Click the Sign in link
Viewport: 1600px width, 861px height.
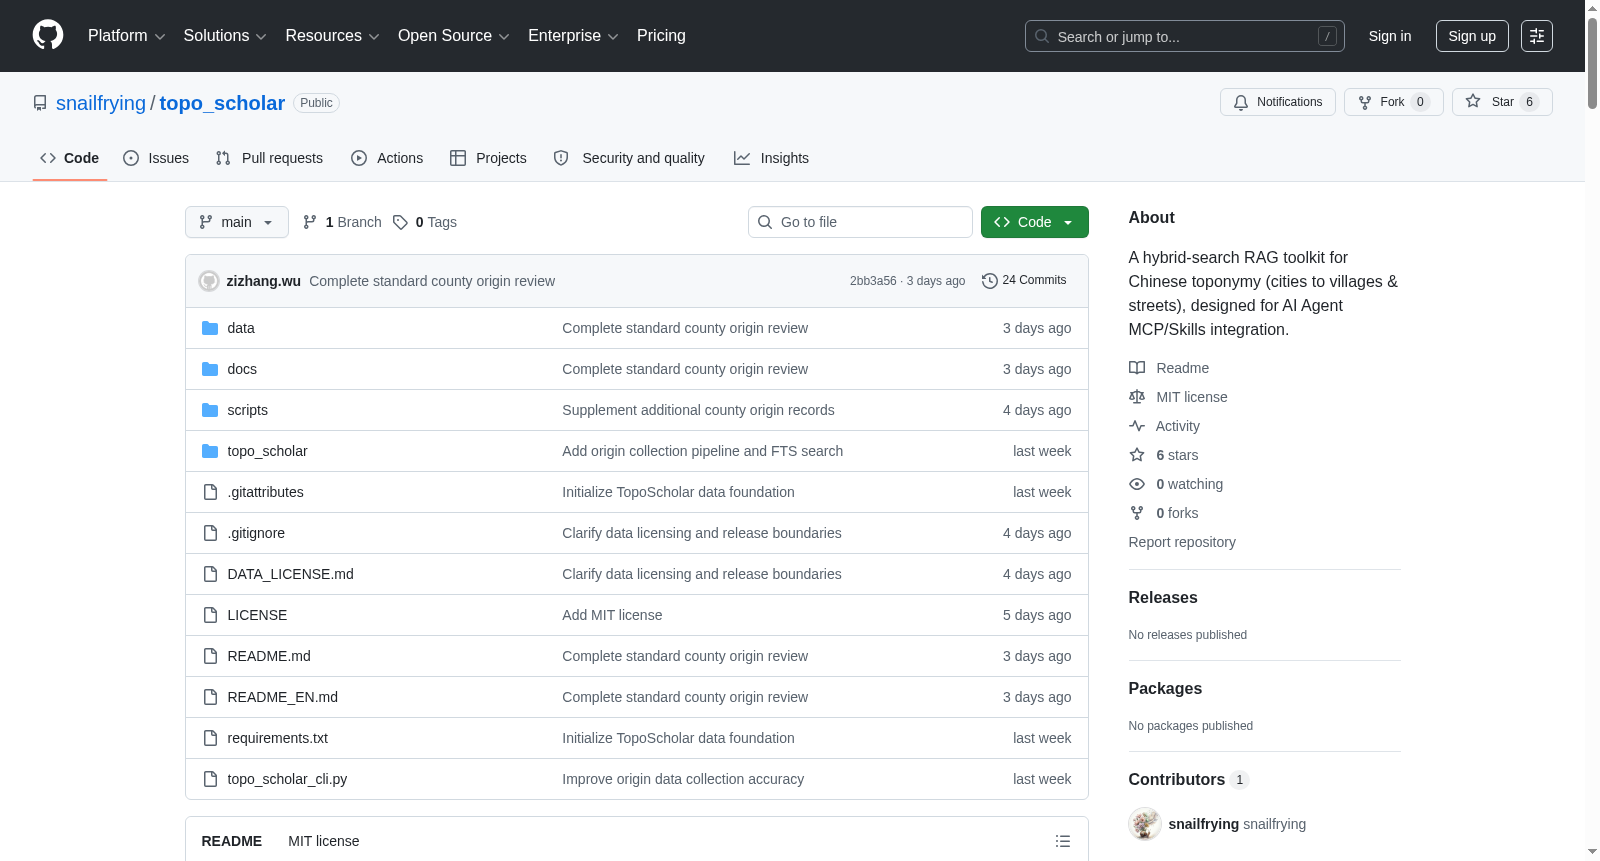[x=1390, y=36]
